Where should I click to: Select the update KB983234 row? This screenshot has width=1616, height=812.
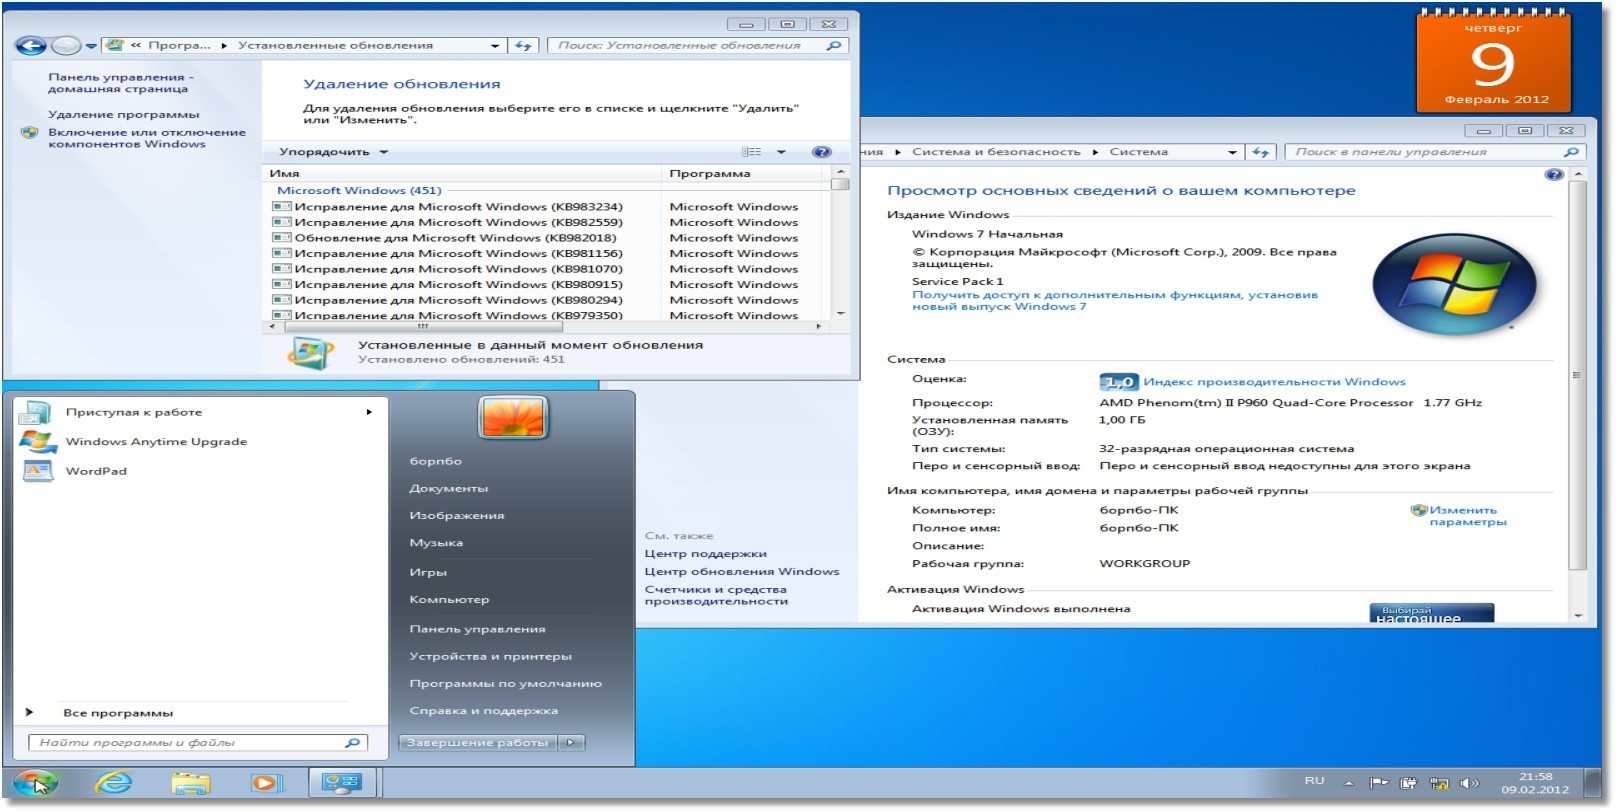[x=547, y=207]
